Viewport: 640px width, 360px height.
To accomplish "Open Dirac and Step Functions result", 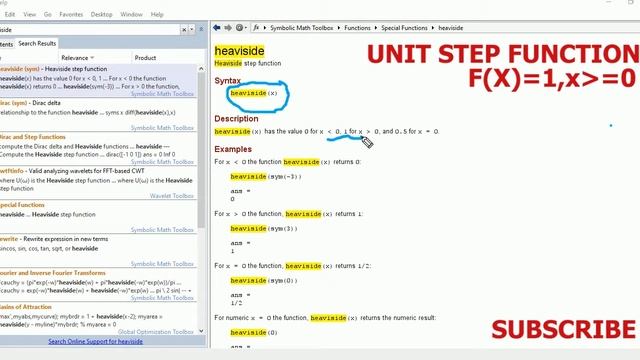I will 98,149.
